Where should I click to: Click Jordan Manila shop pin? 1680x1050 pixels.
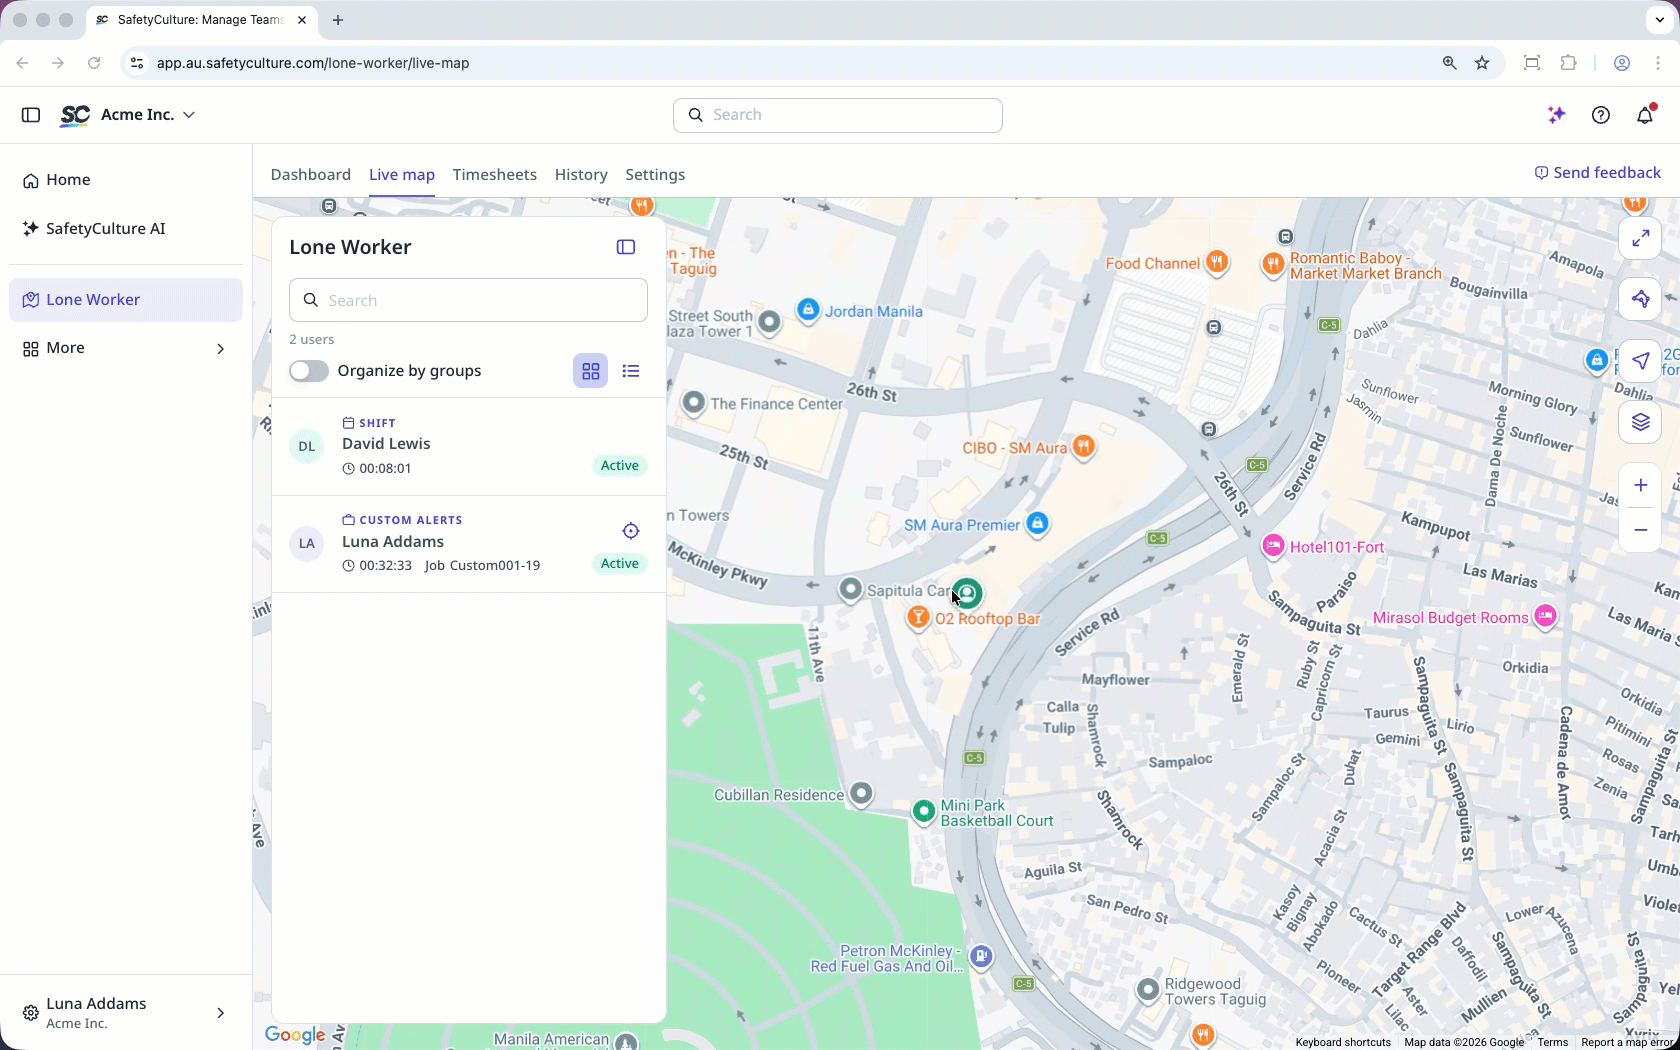pyautogui.click(x=808, y=310)
